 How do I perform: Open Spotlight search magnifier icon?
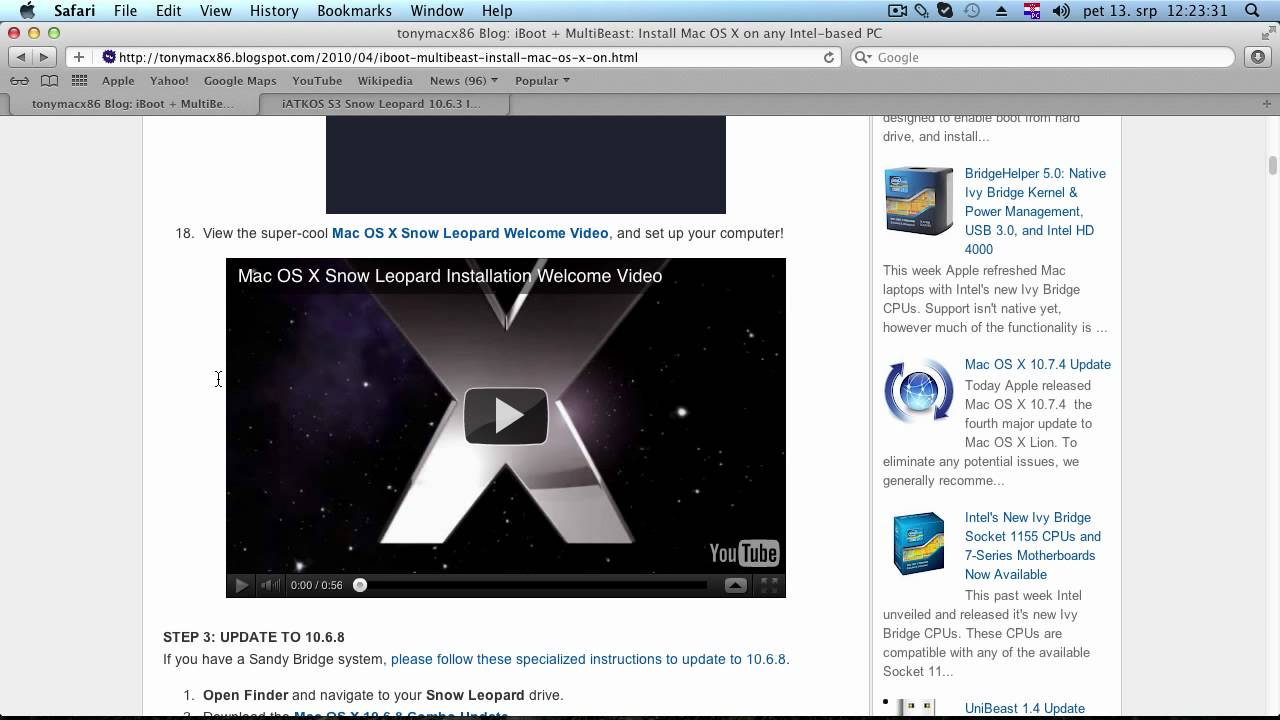click(1252, 11)
